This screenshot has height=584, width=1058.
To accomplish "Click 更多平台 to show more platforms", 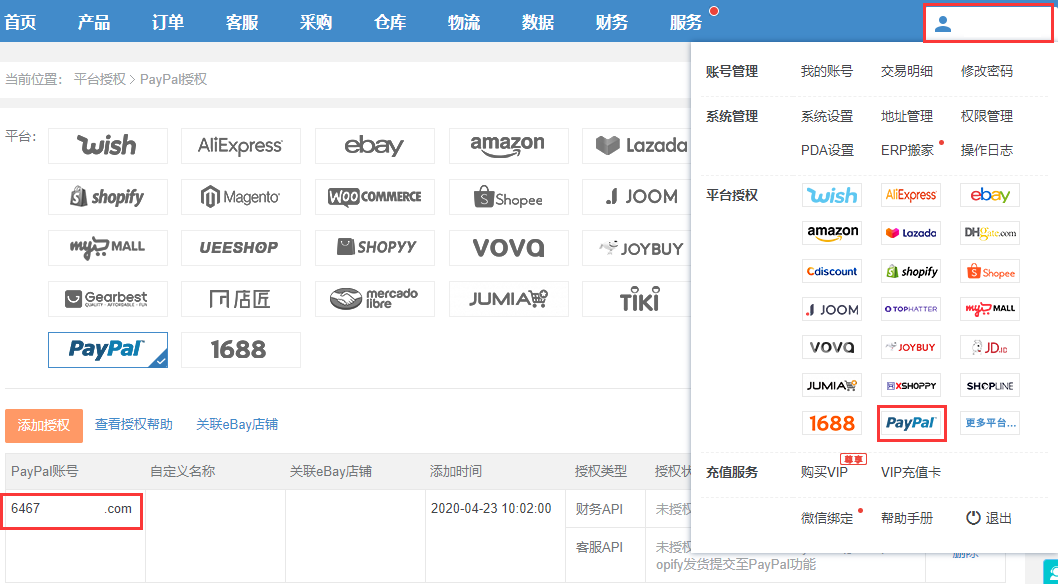I will pyautogui.click(x=990, y=424).
